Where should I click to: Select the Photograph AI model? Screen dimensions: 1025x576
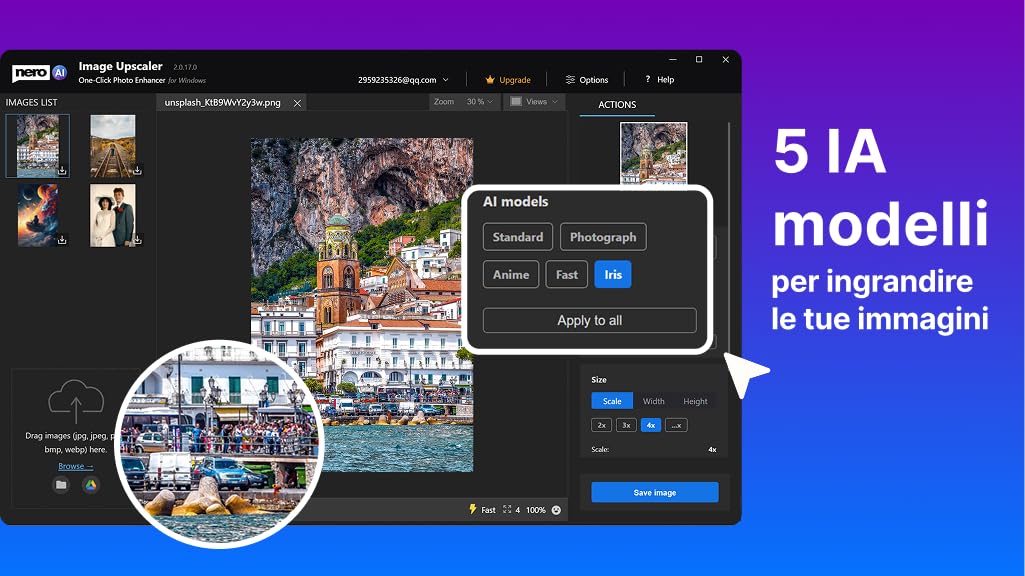(x=603, y=237)
